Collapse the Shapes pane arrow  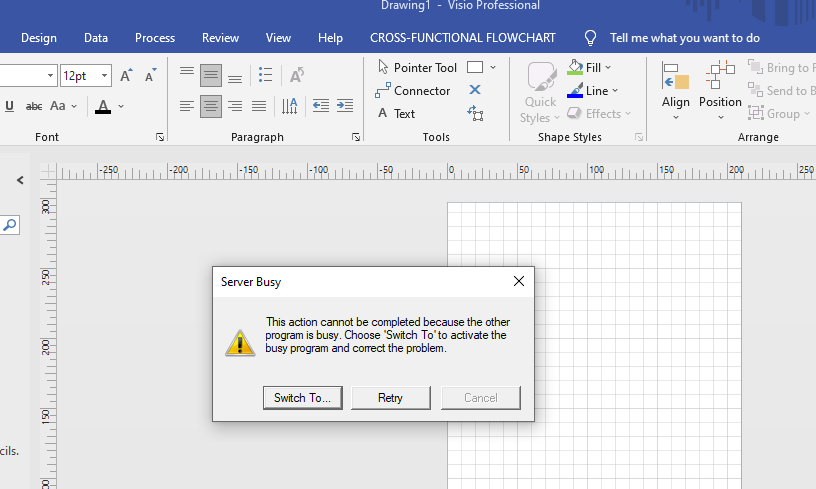[x=20, y=181]
